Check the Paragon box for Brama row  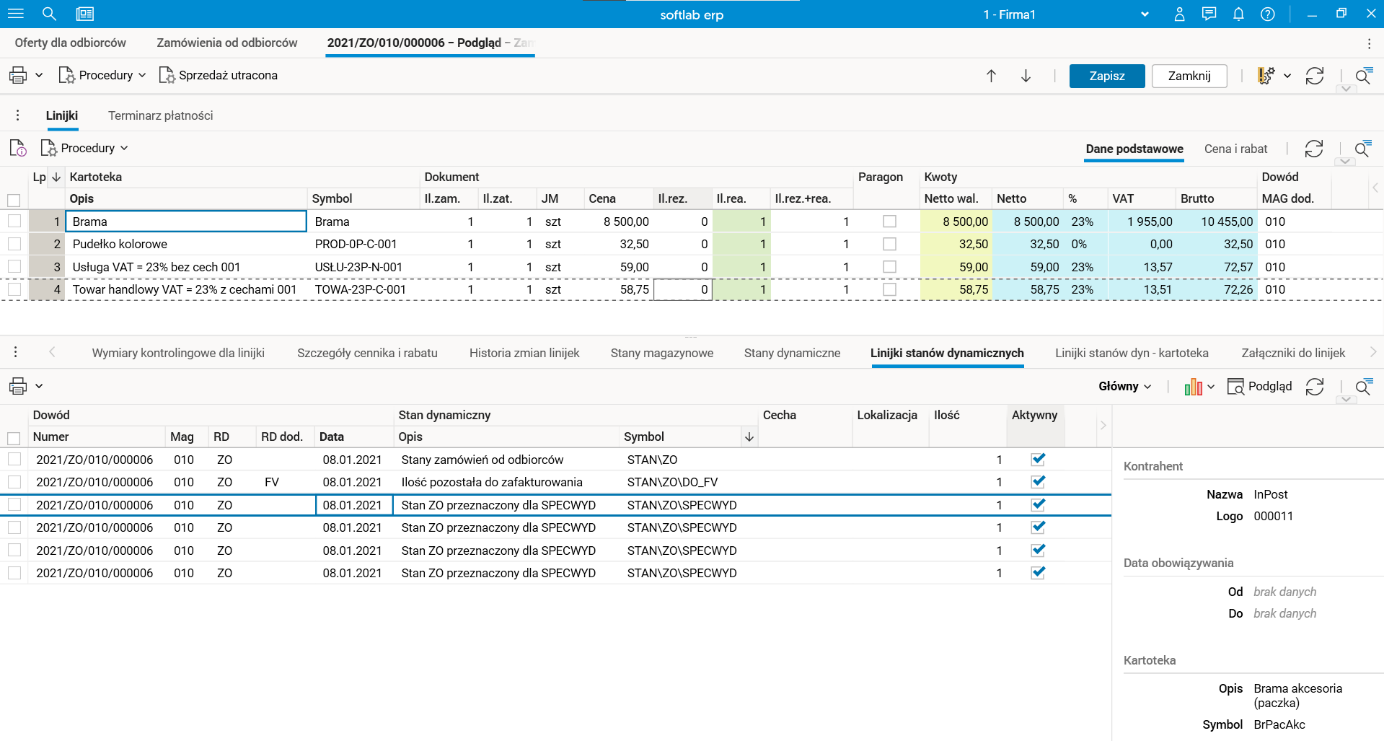pos(889,222)
